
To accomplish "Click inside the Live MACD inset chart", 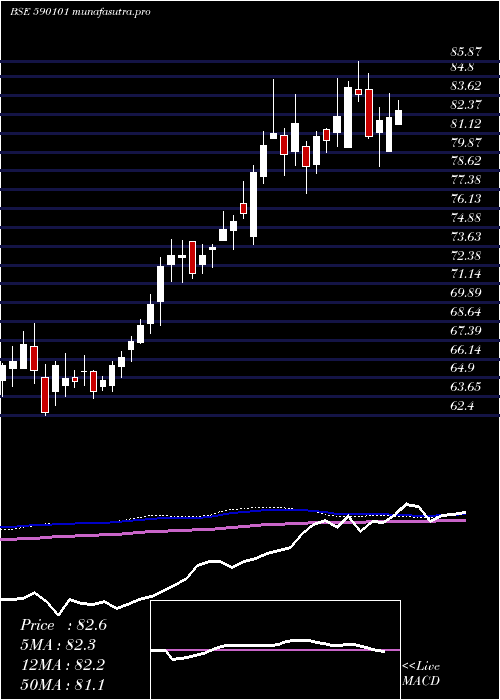I will point(275,650).
